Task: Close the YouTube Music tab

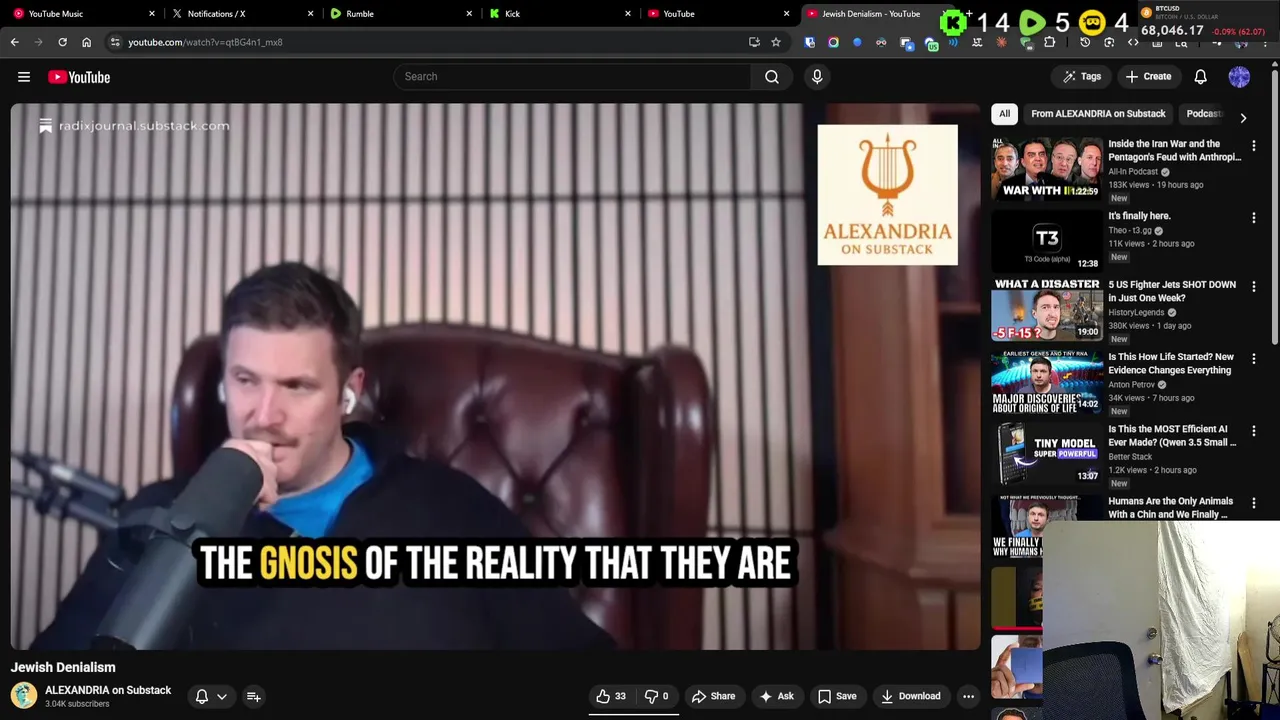Action: 152,14
